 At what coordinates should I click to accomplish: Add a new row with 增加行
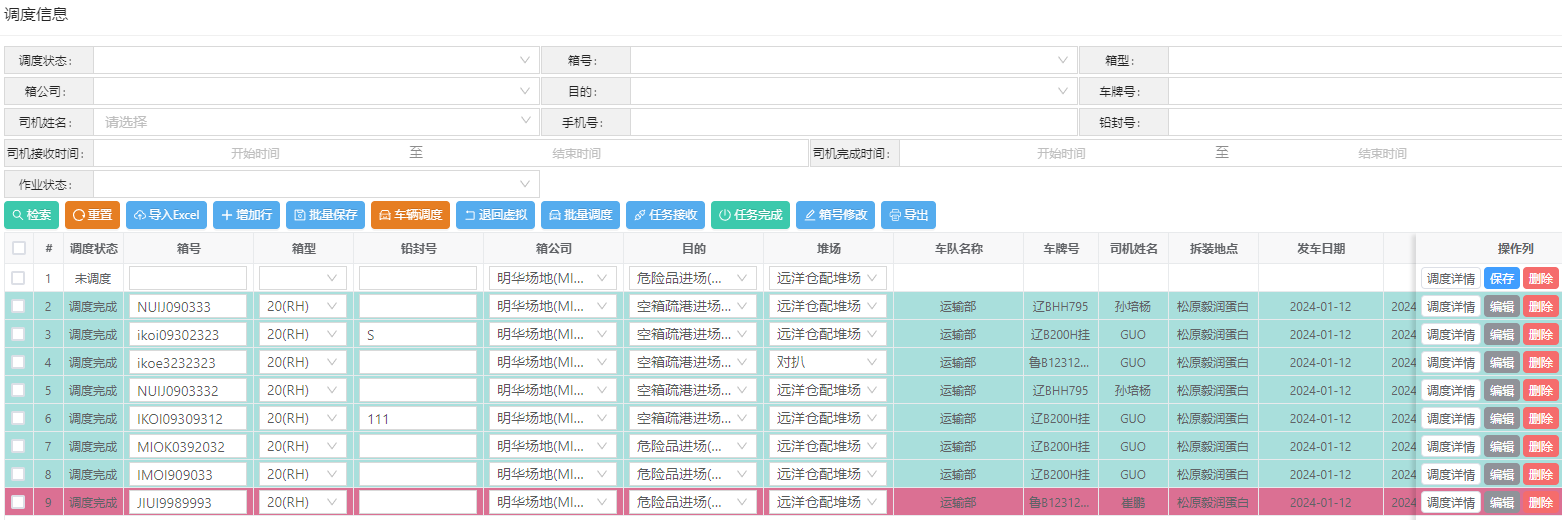246,215
